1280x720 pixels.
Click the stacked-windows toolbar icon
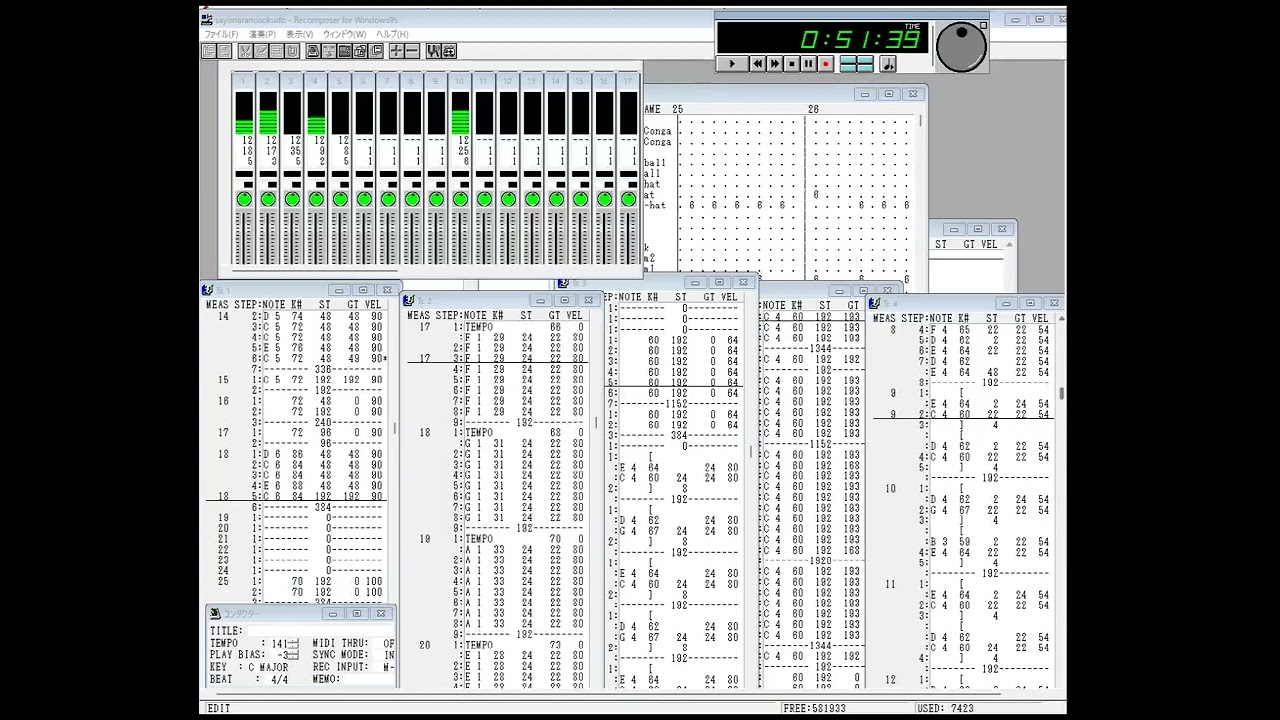click(x=376, y=51)
